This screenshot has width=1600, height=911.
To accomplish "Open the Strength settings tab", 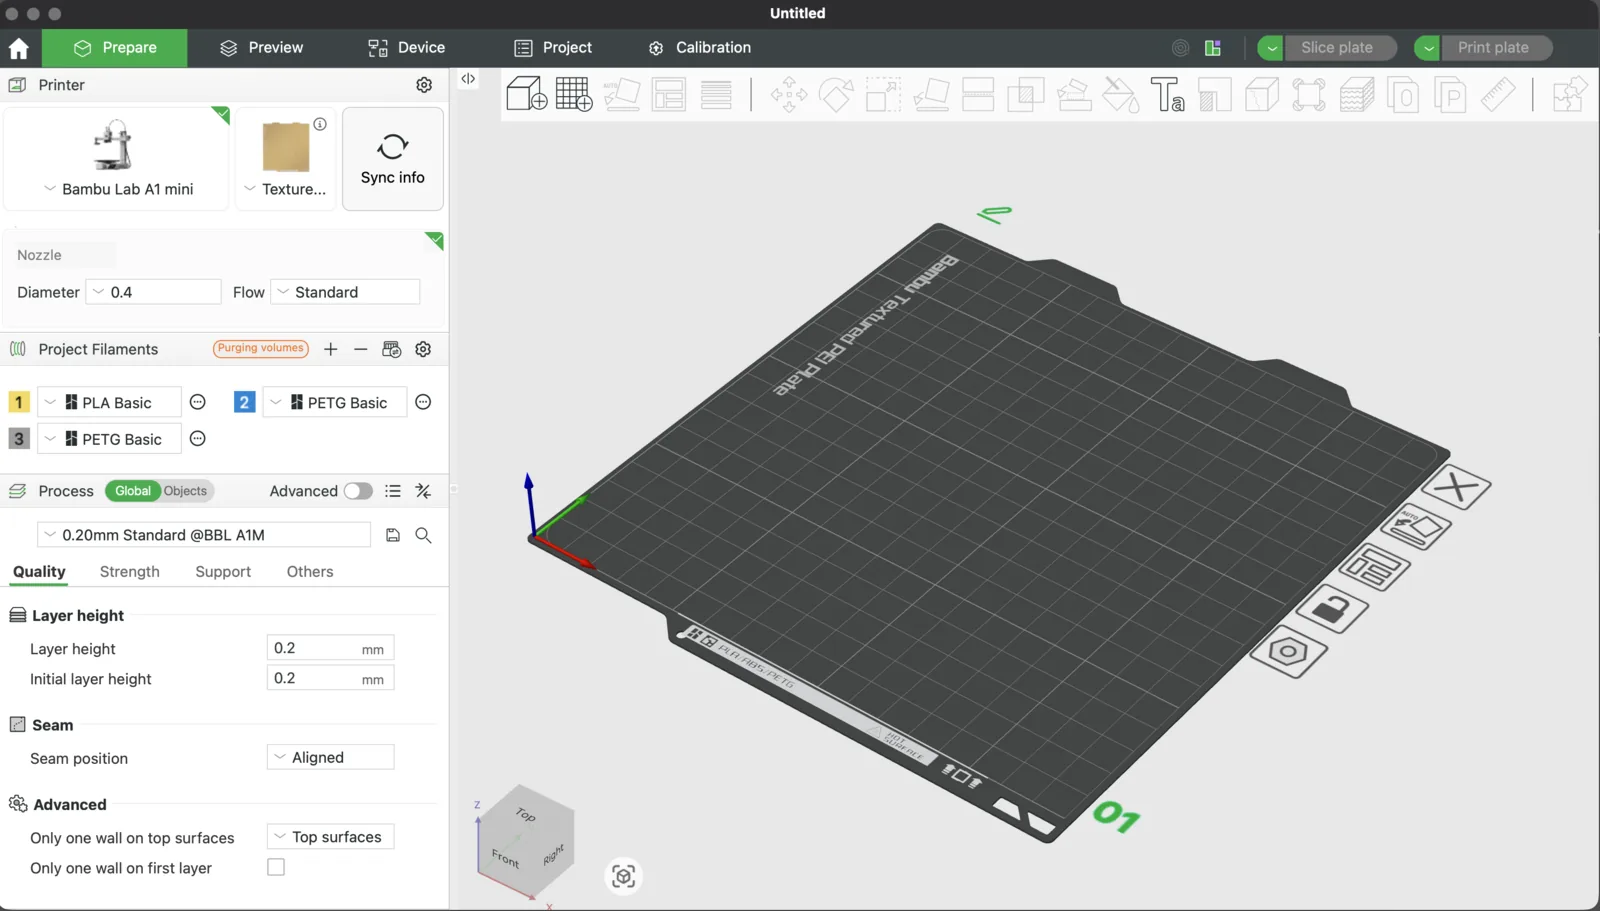I will [129, 571].
